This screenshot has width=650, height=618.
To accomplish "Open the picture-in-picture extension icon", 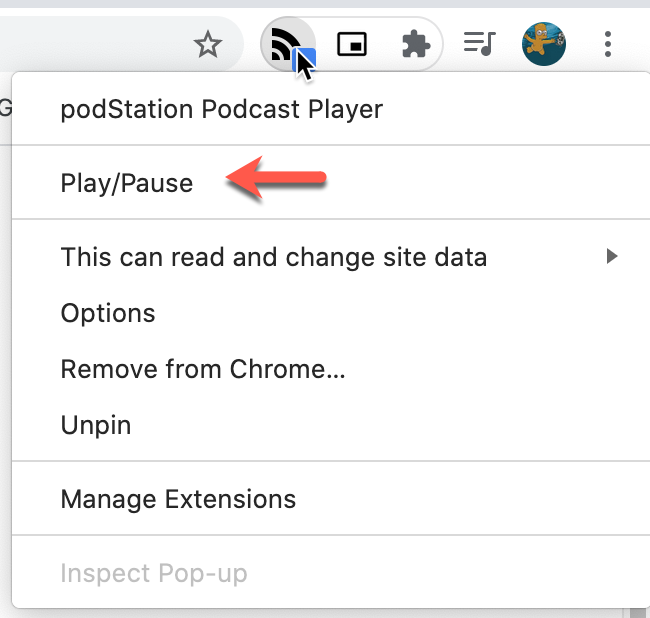I will [352, 44].
